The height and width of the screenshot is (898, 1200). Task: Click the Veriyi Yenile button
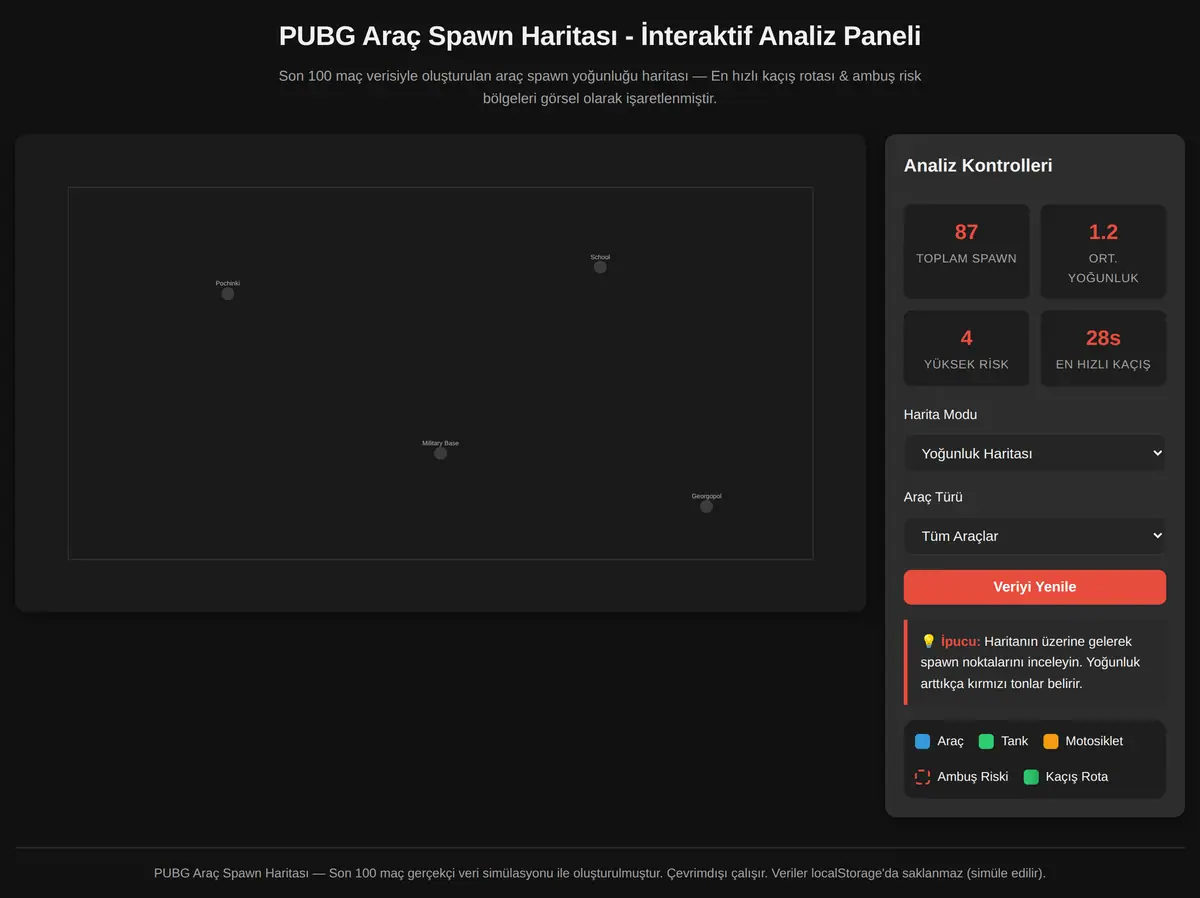(x=1035, y=587)
